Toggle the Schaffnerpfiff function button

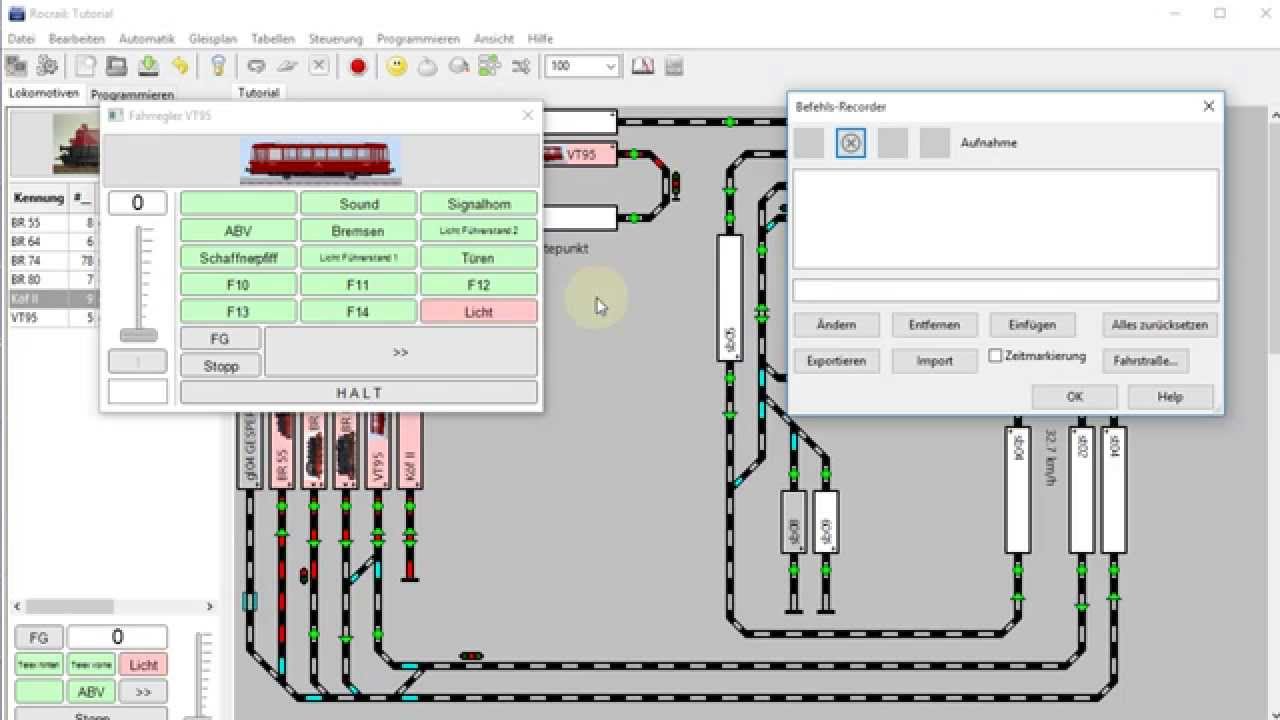click(238, 258)
